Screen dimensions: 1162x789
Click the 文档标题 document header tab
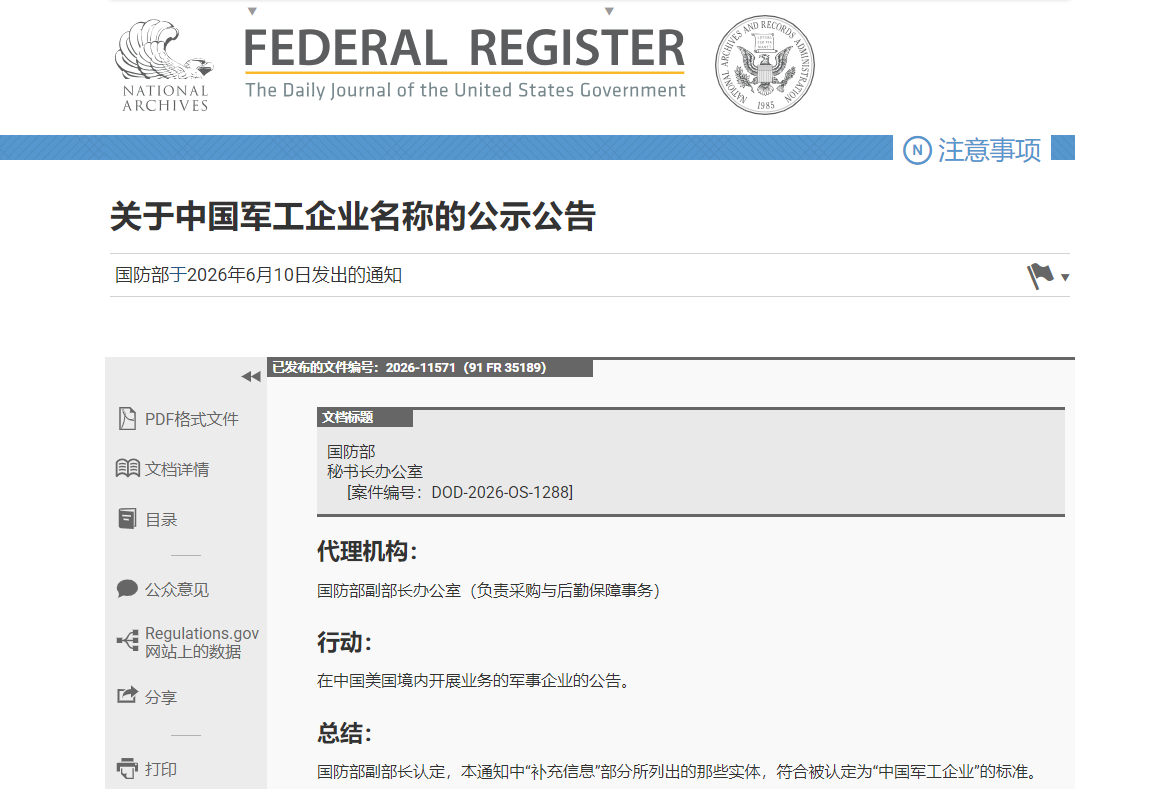pos(365,418)
